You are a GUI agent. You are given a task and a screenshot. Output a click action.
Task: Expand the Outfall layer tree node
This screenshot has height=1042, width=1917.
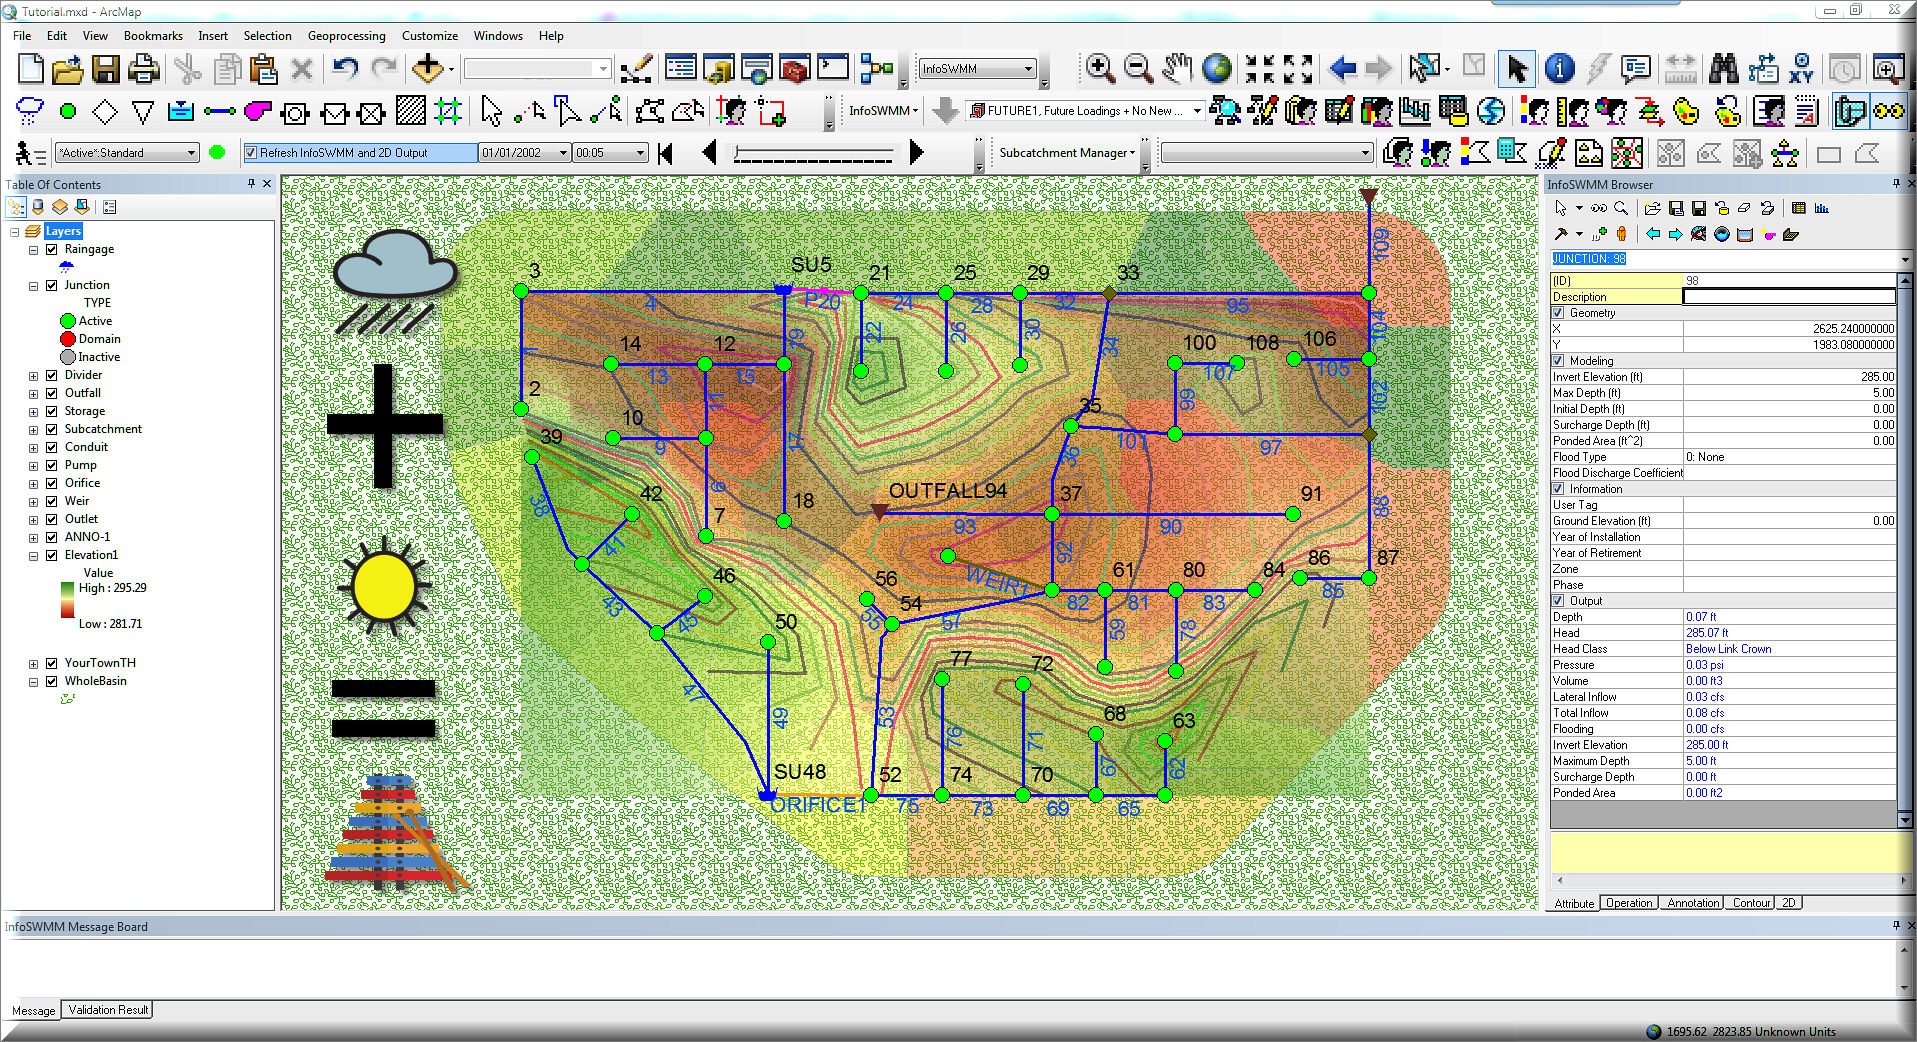click(x=33, y=394)
